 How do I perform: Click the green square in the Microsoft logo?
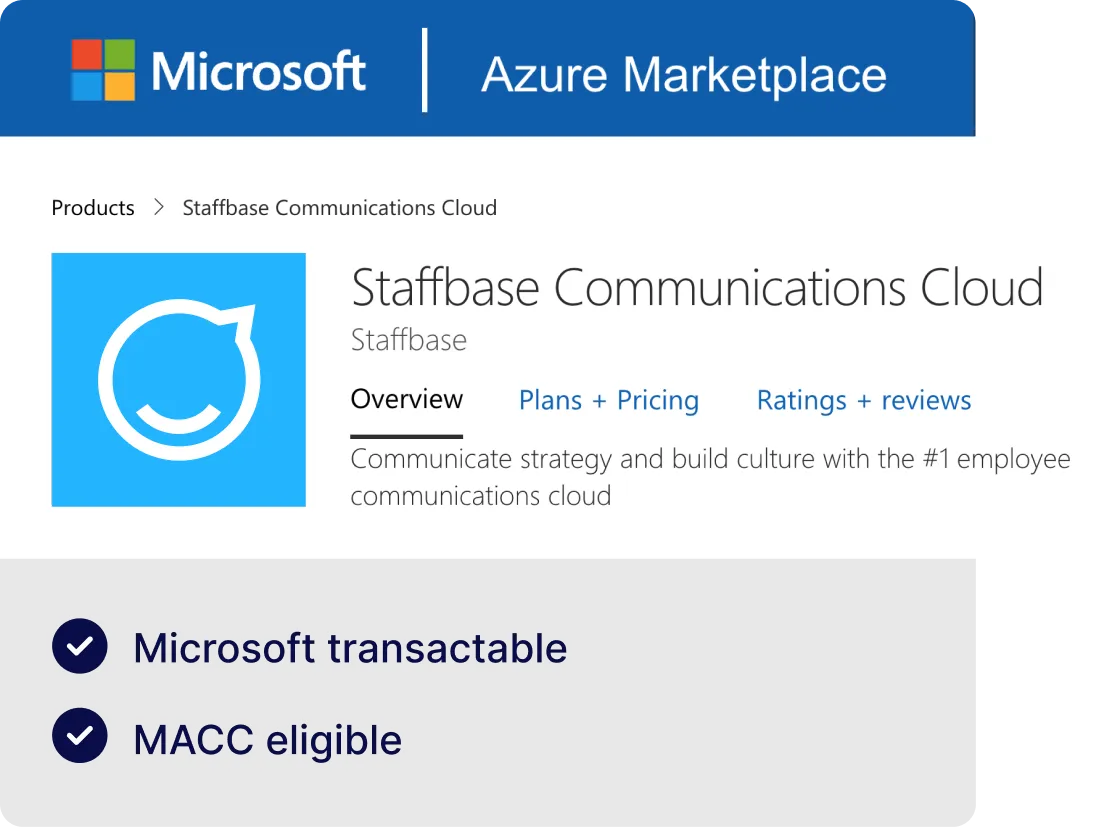click(x=118, y=54)
